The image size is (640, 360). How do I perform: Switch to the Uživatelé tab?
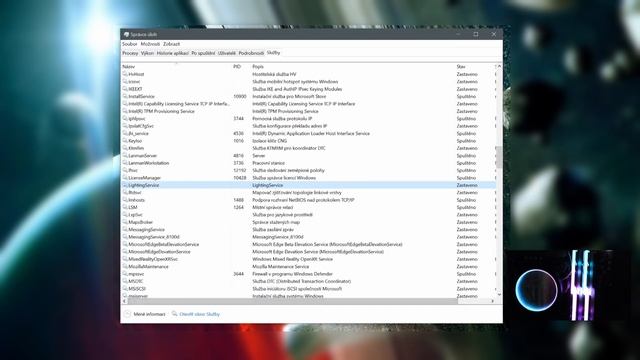pyautogui.click(x=227, y=53)
